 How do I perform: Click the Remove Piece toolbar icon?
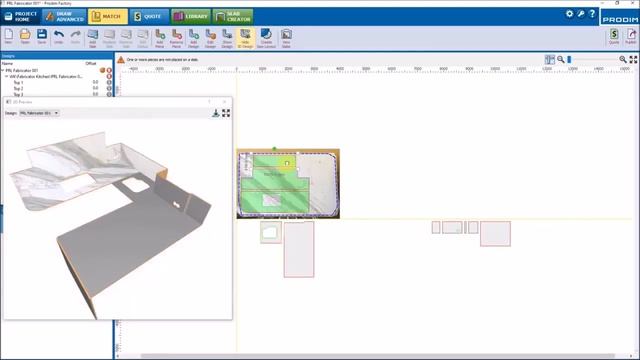coord(177,38)
